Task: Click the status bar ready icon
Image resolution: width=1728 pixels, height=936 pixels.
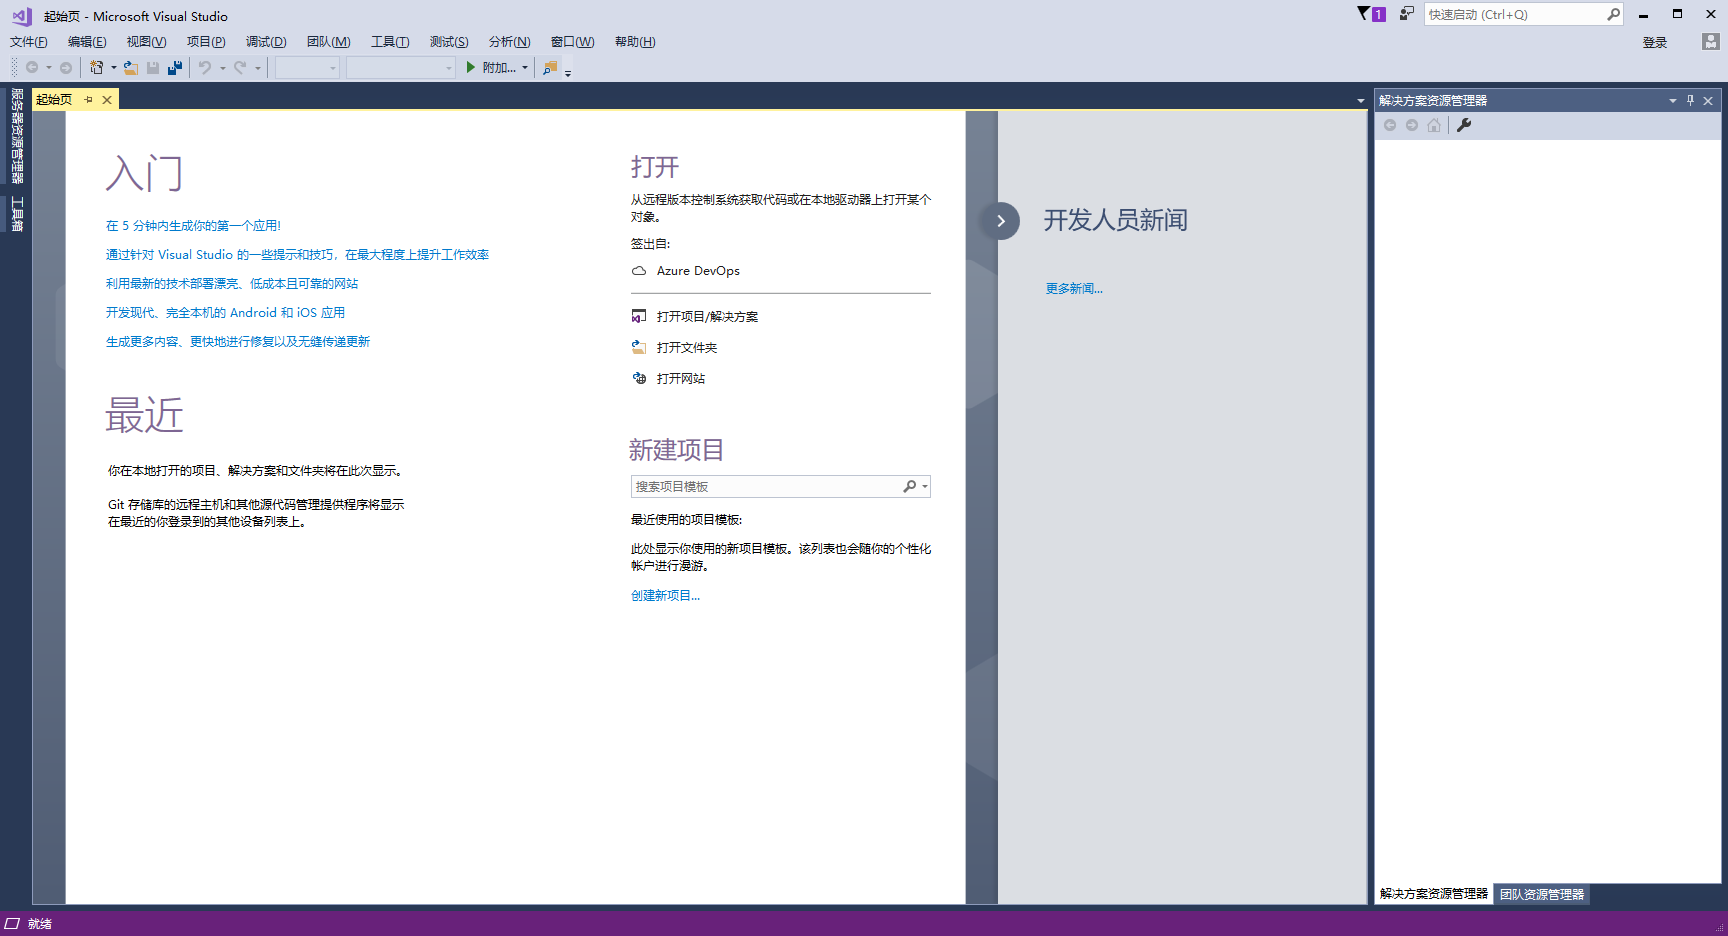Action: pos(12,924)
